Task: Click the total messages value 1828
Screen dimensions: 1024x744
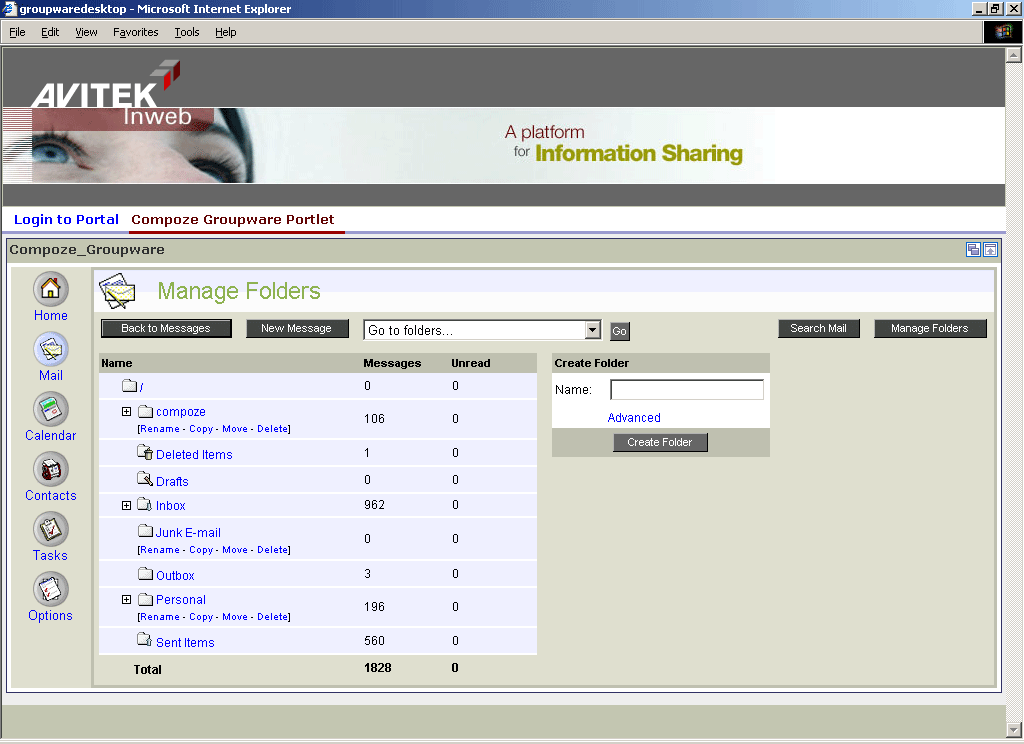Action: tap(377, 668)
